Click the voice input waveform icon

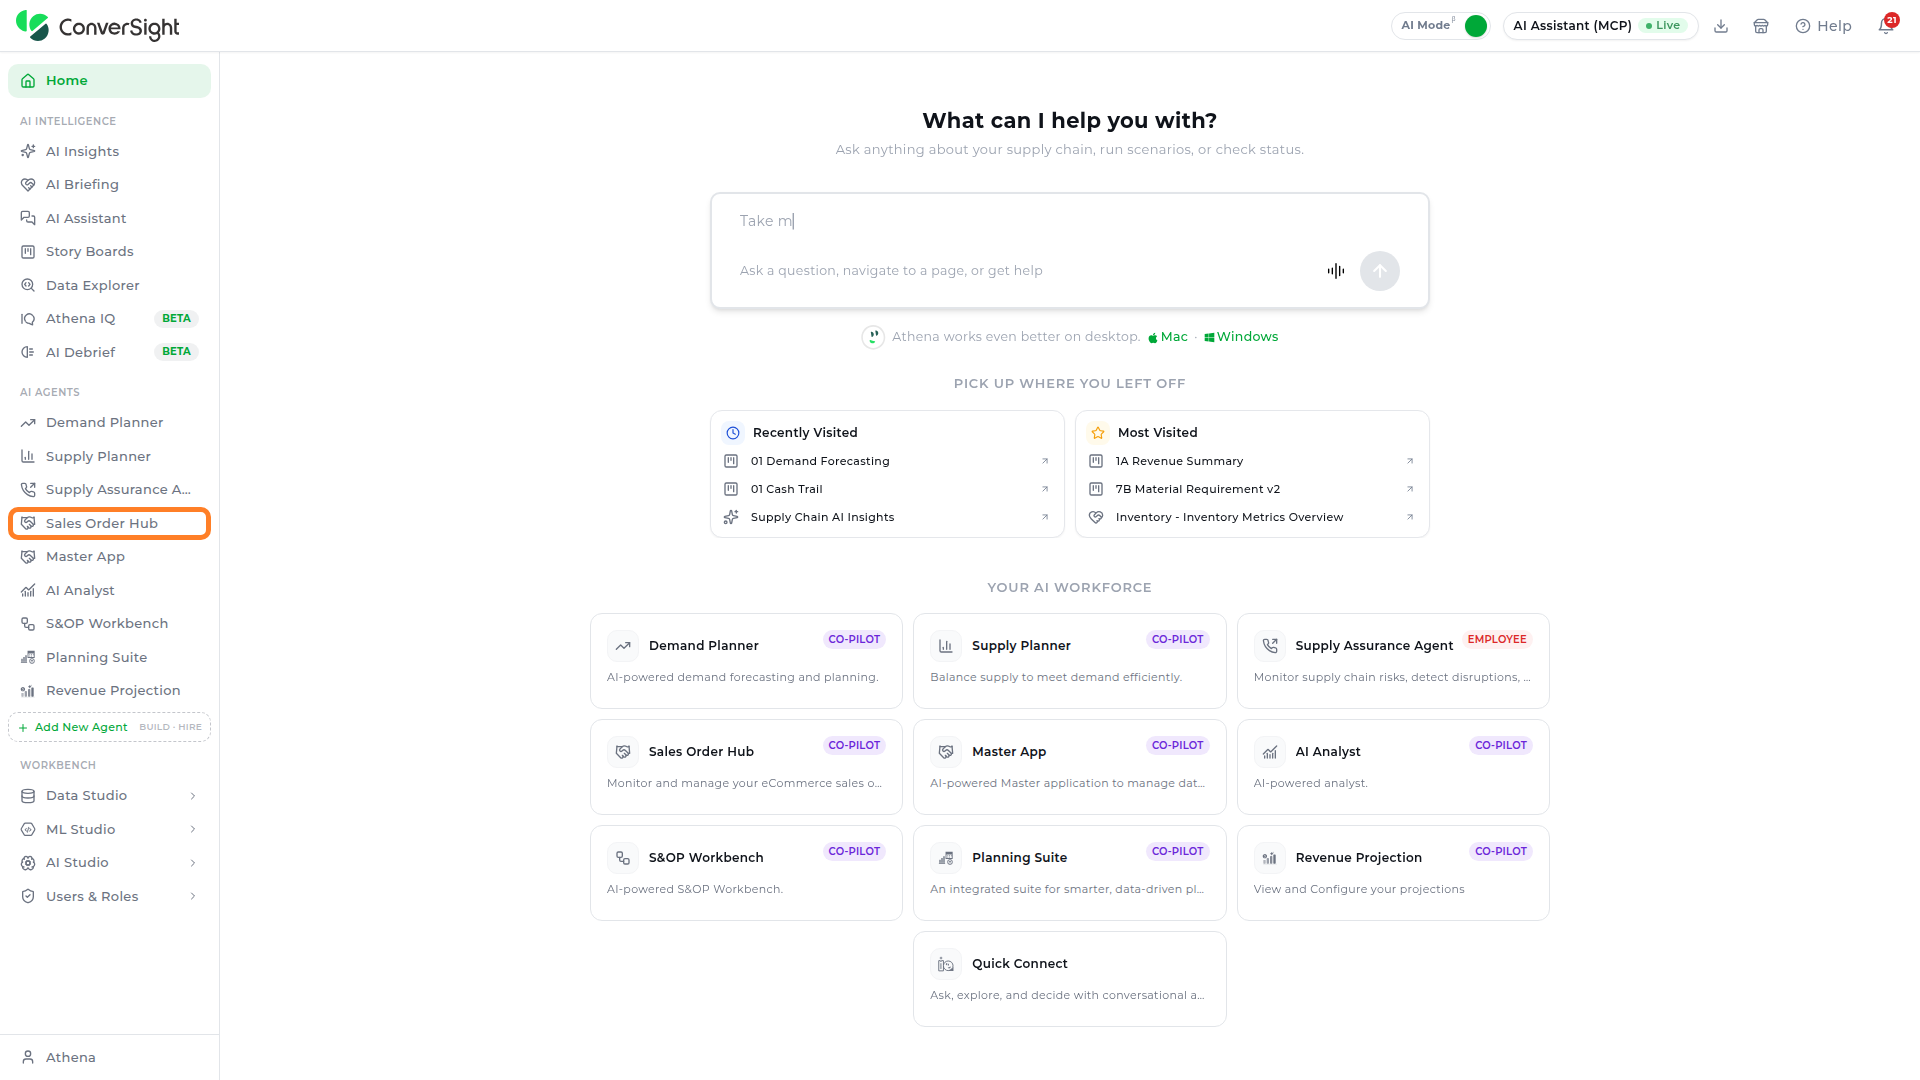(x=1336, y=271)
